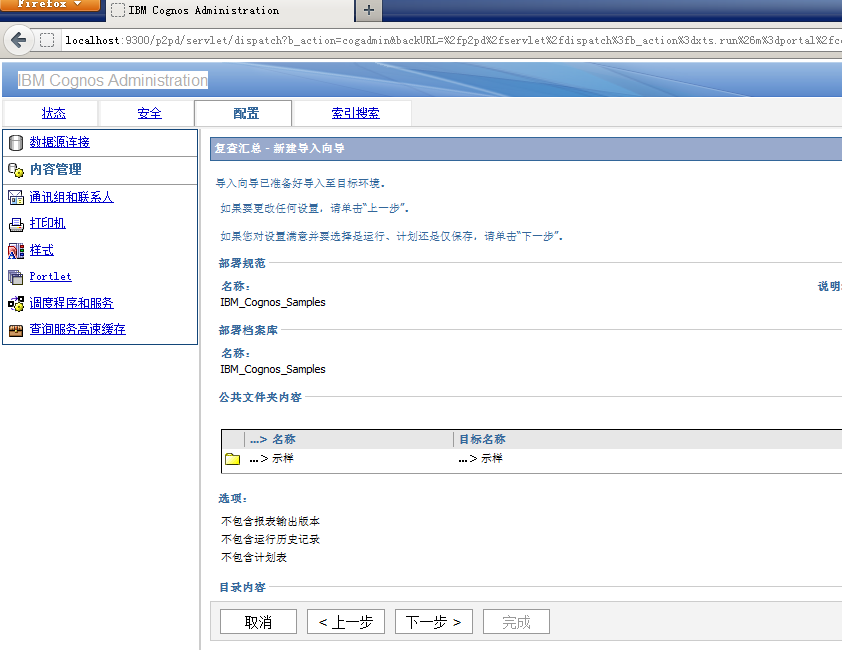Click the 不包含计划表 option text
Viewport: 842px width, 650px height.
pyautogui.click(x=254, y=558)
